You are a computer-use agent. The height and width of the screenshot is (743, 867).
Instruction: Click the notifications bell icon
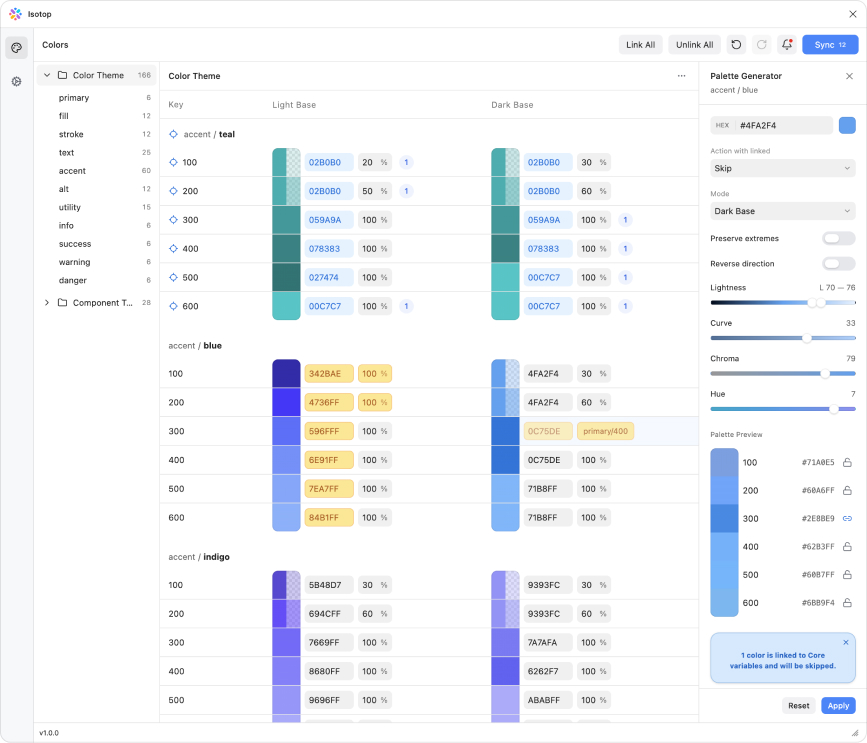point(787,45)
